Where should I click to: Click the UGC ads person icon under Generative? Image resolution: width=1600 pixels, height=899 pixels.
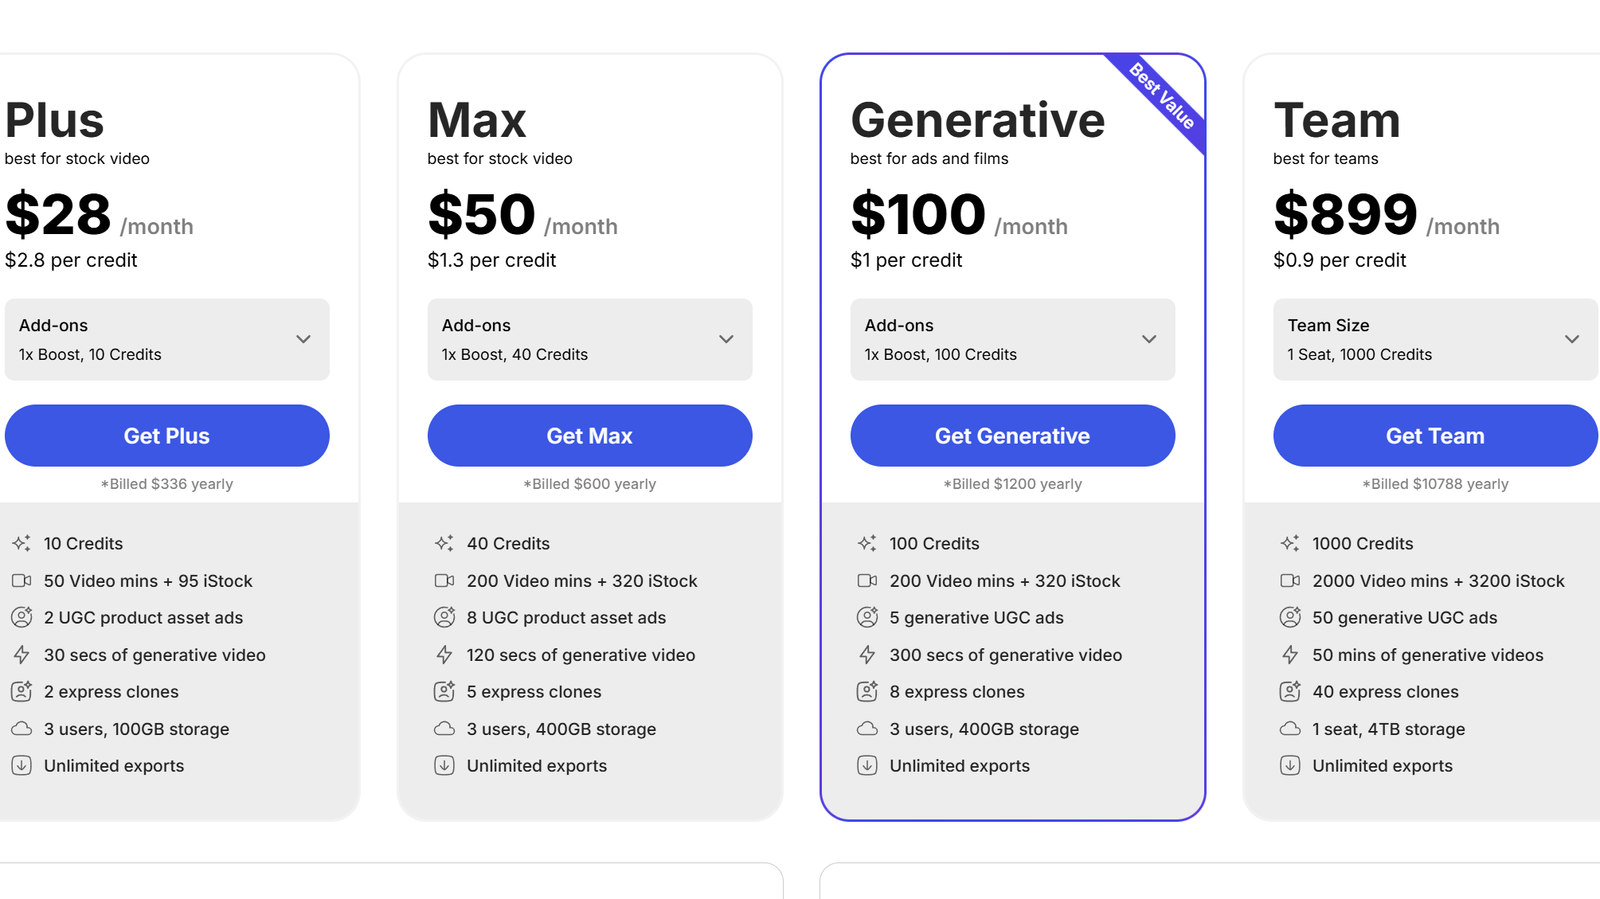(866, 617)
